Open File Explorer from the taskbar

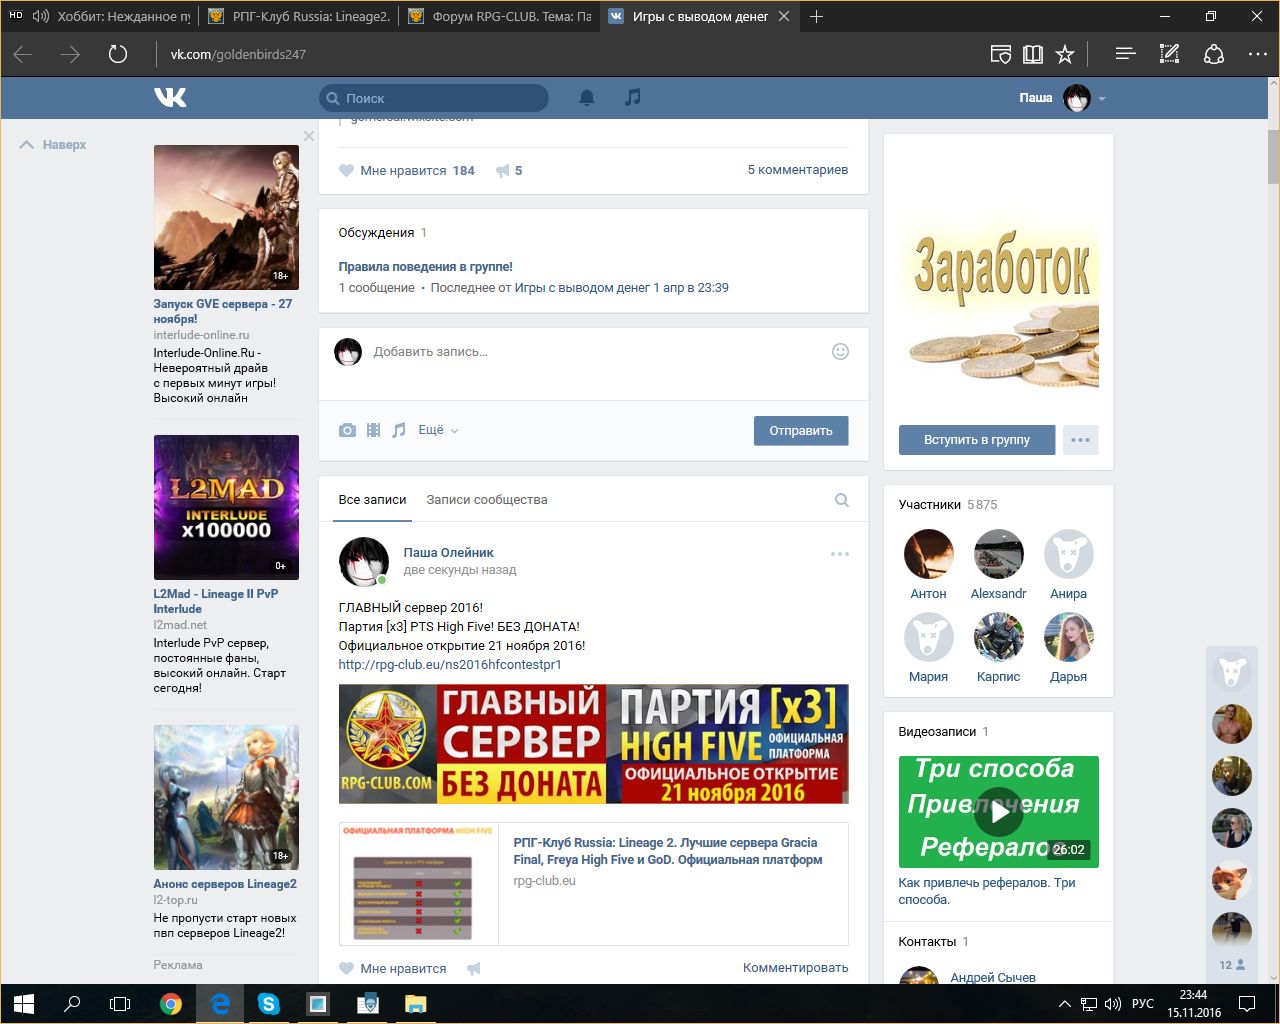coord(416,1004)
